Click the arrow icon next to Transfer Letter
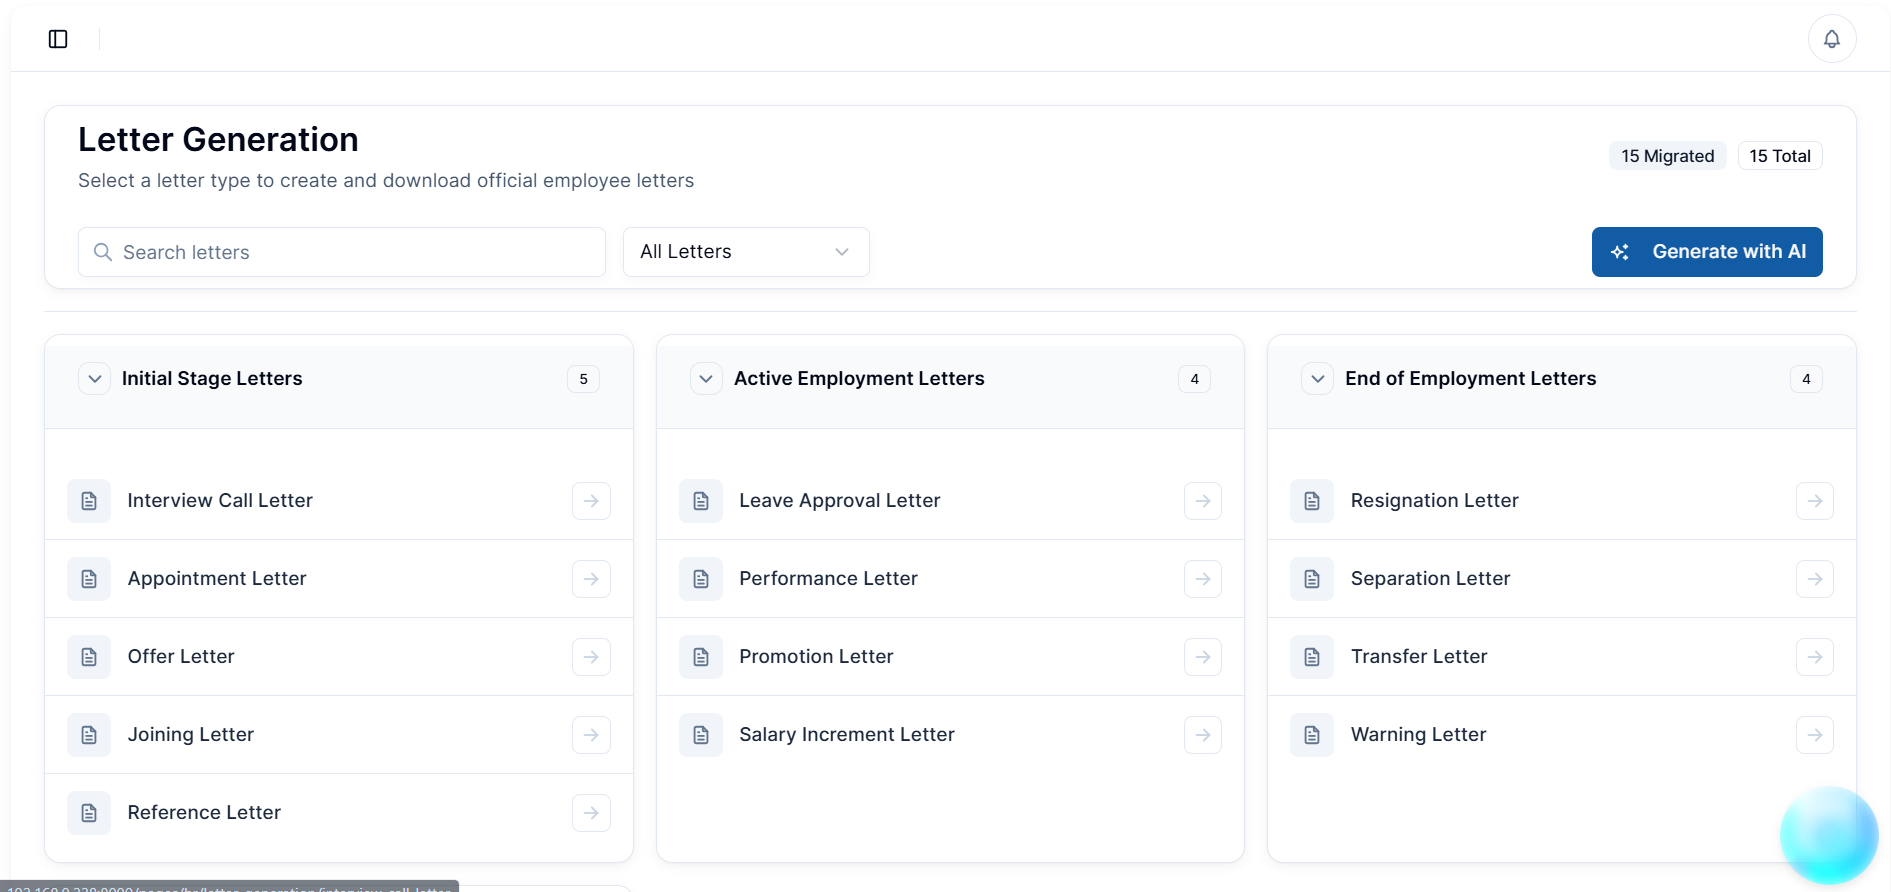1891x892 pixels. (x=1814, y=657)
